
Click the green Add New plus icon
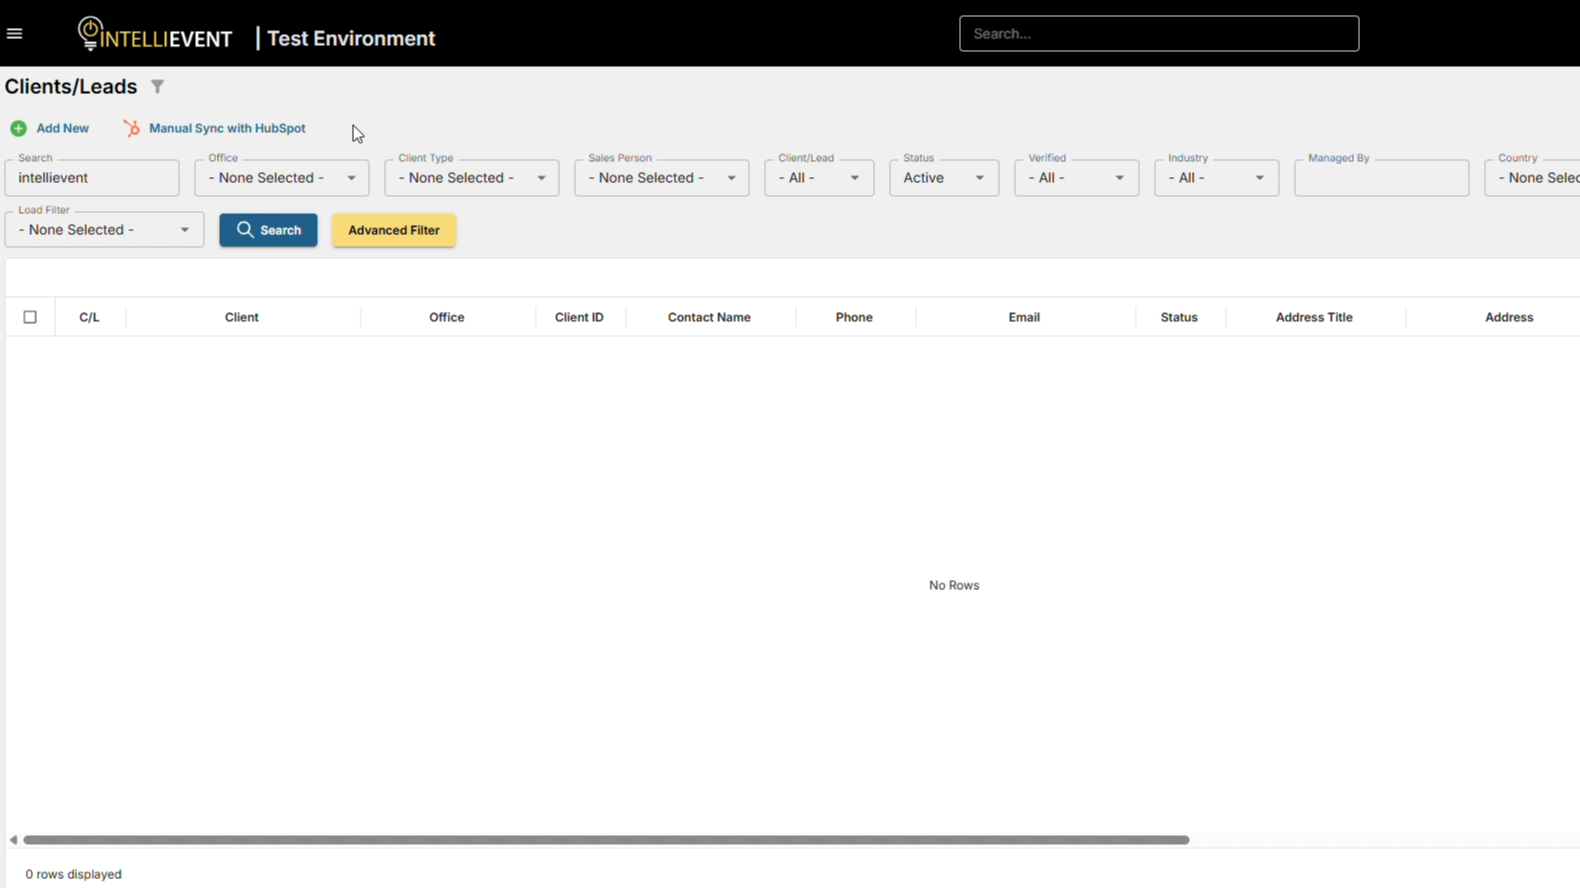pos(18,128)
